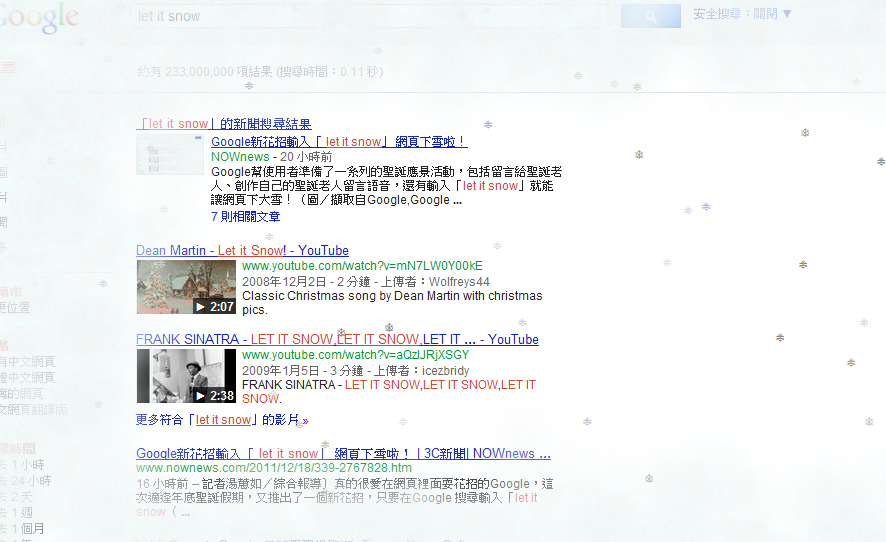Open news headline Google新花招輸入「let it snow」網頁下雪啦！
Image resolution: width=886 pixels, height=542 pixels.
(339, 142)
